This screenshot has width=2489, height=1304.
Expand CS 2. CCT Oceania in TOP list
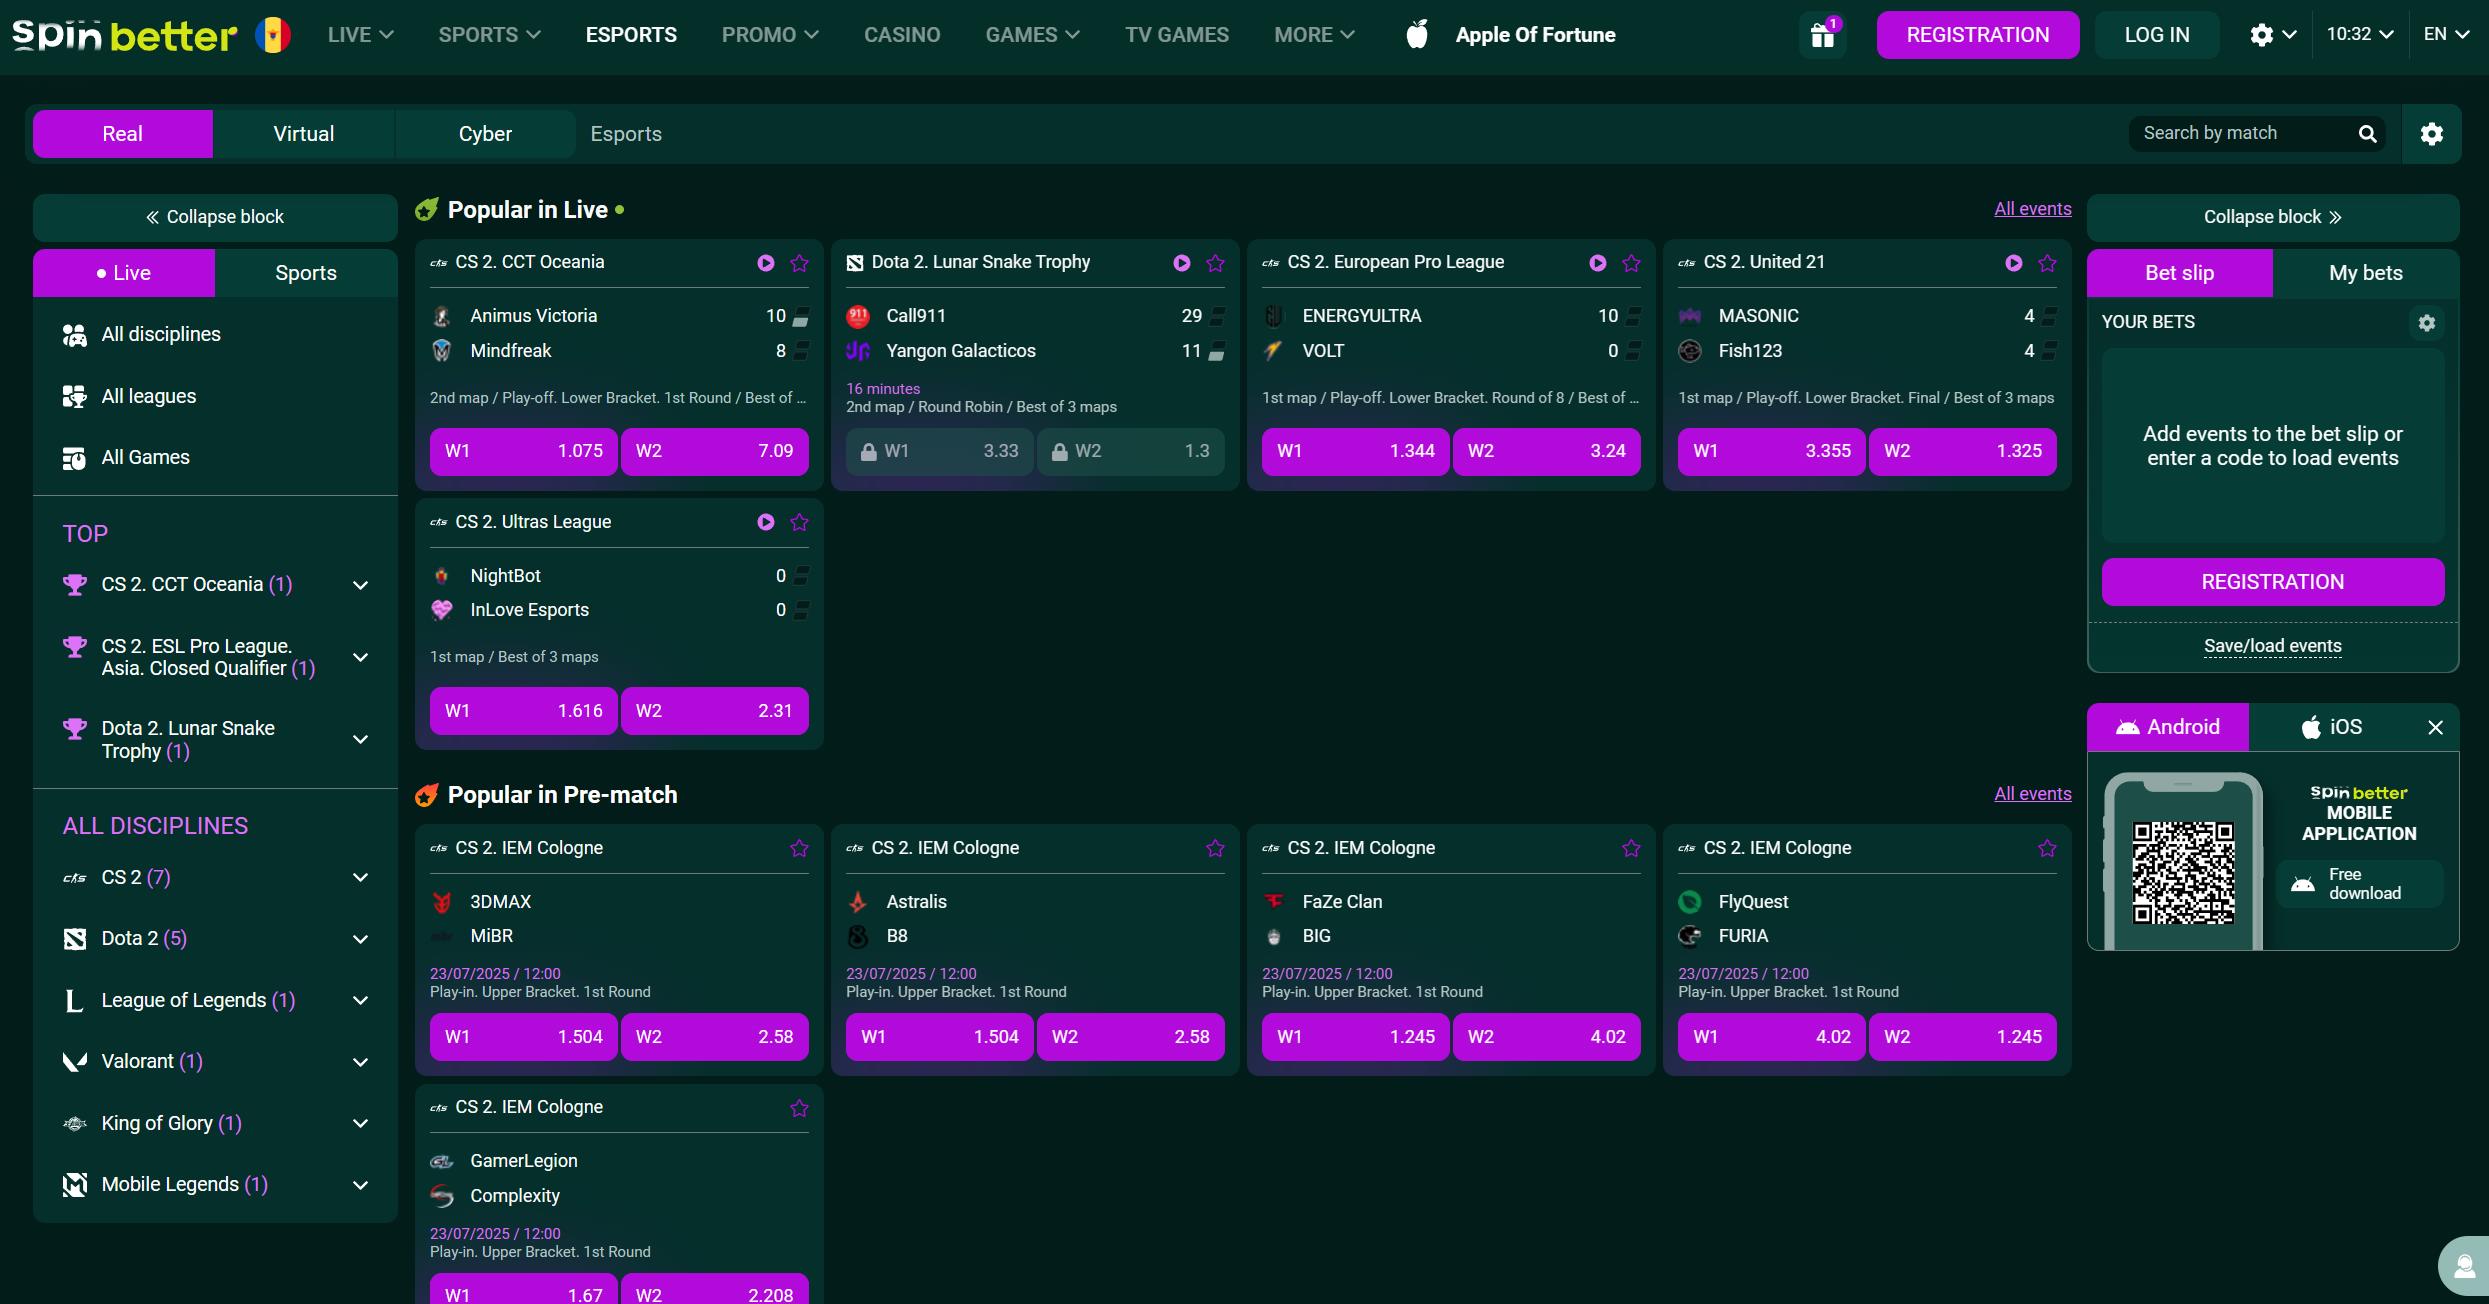pyautogui.click(x=361, y=585)
